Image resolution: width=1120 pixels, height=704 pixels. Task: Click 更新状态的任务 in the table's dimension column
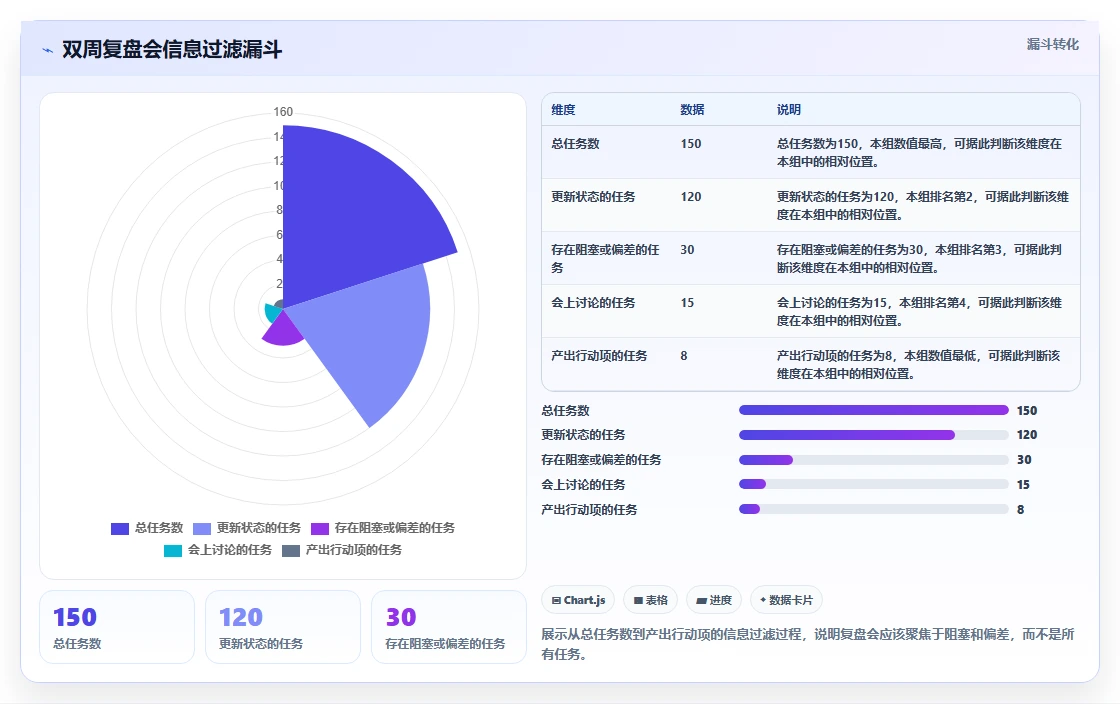593,196
